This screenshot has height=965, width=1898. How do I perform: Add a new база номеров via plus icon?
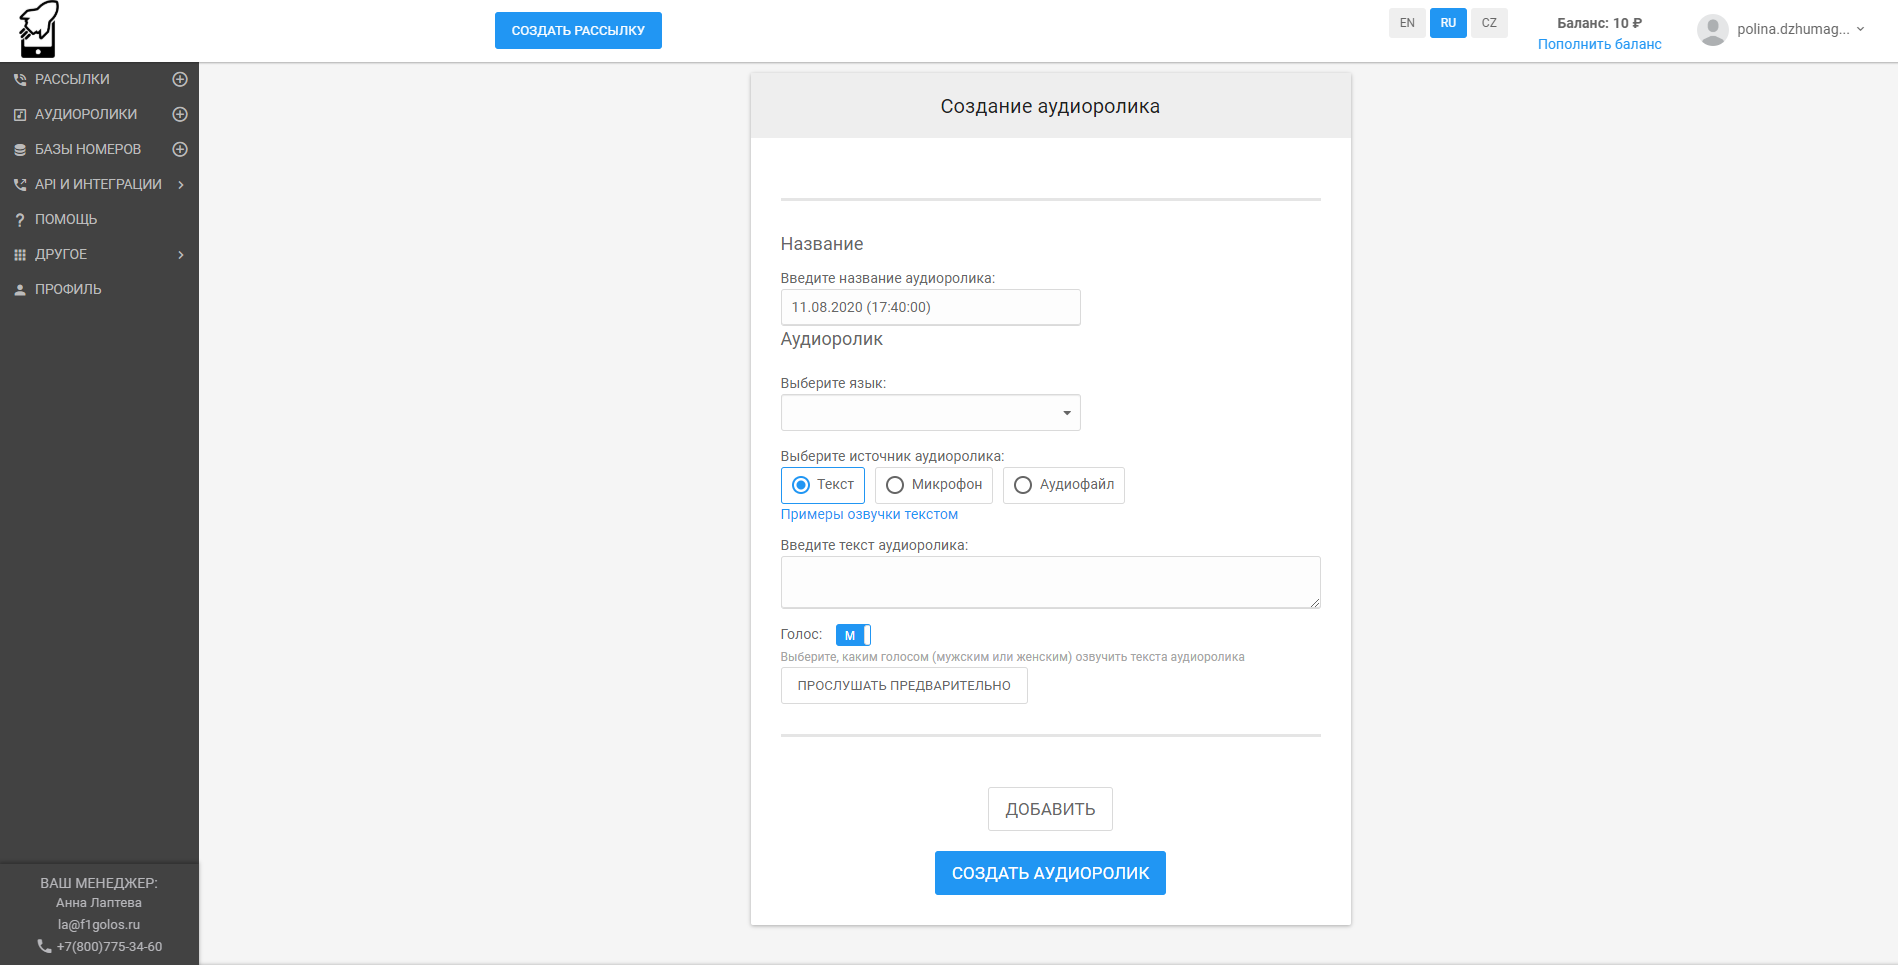coord(180,149)
